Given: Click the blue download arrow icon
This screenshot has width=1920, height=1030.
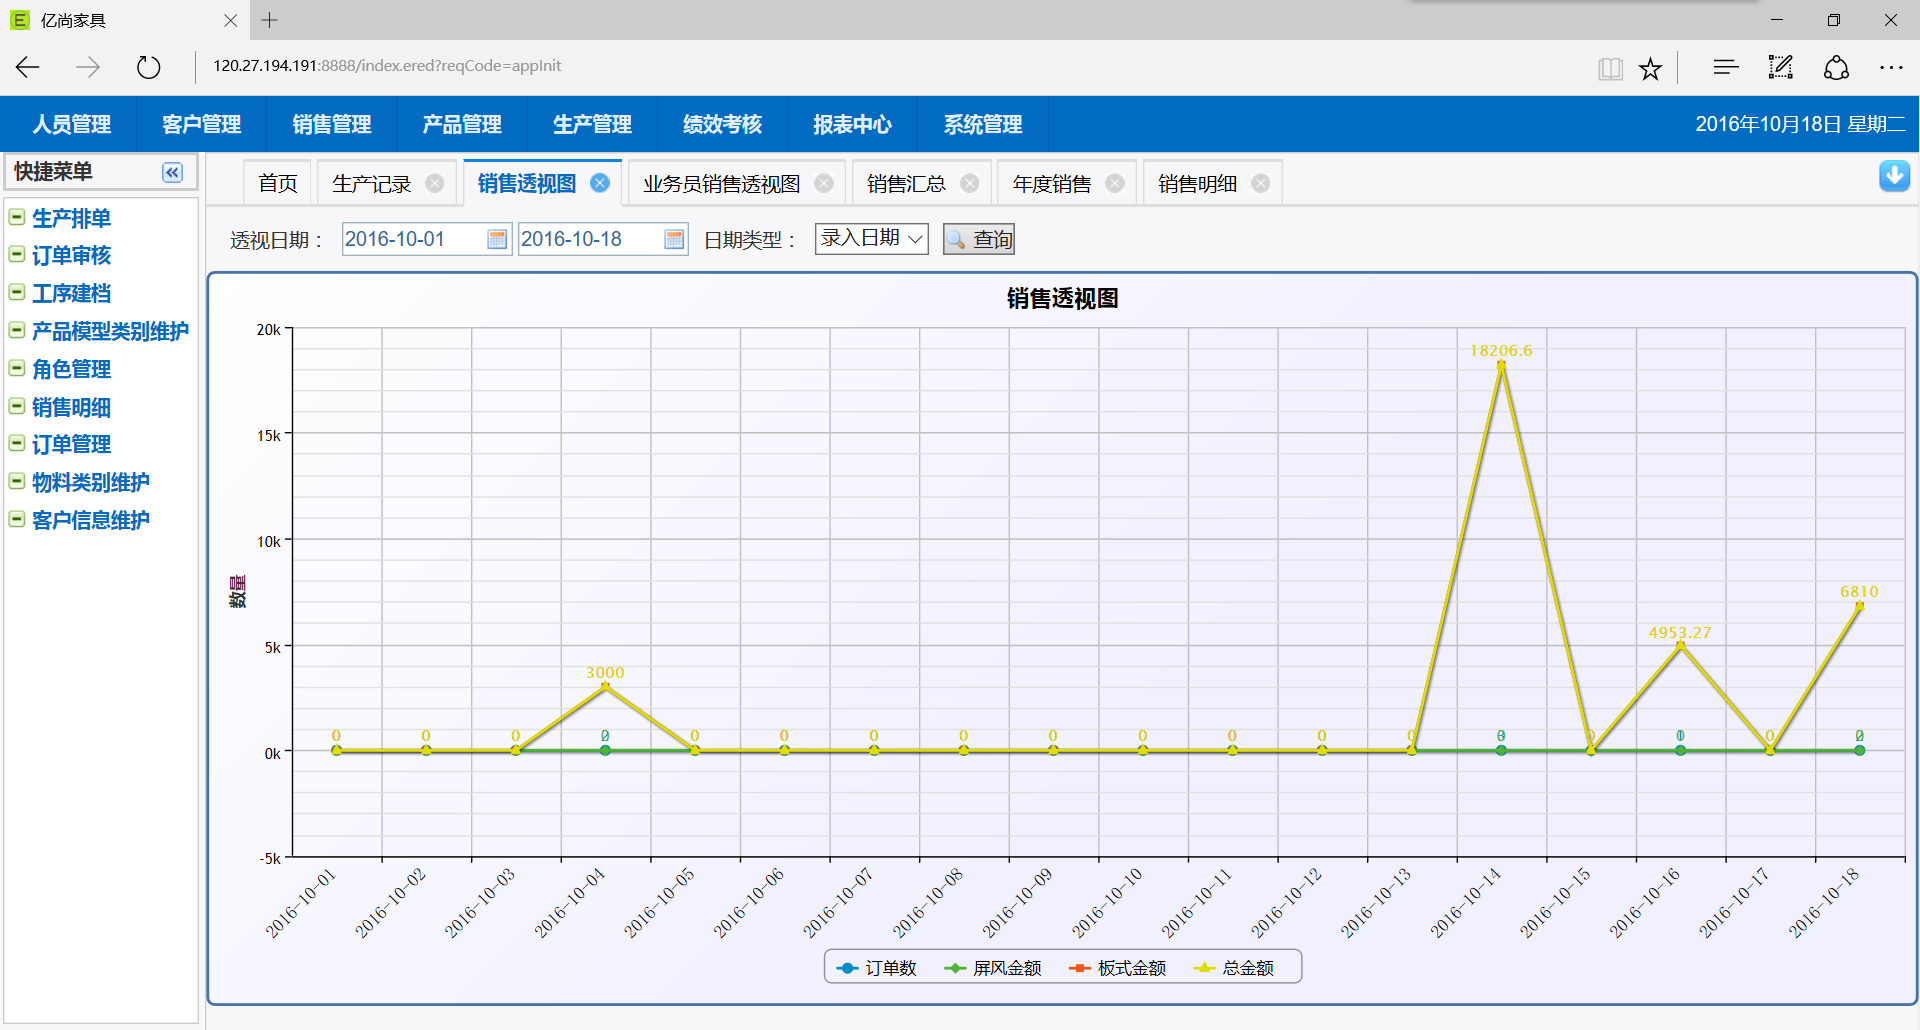Looking at the screenshot, I should click(x=1894, y=176).
